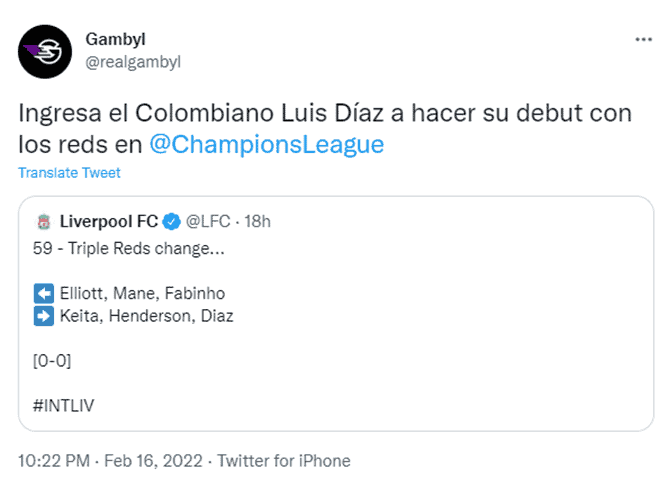Open the Gambyl profile avatar
This screenshot has width=668, height=479.
(45, 52)
